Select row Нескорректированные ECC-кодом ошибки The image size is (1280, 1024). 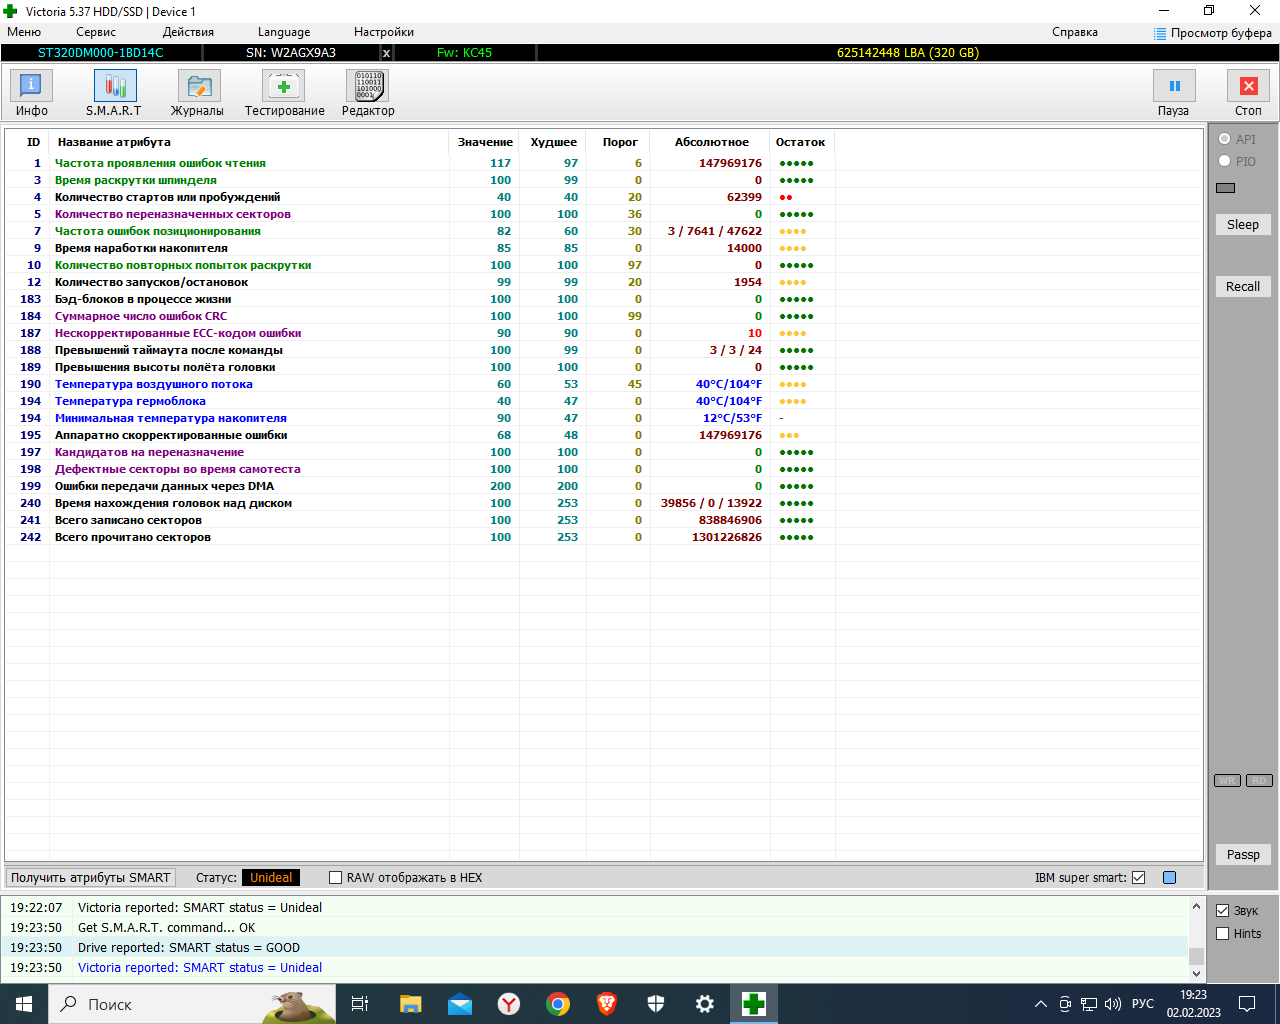click(x=604, y=333)
